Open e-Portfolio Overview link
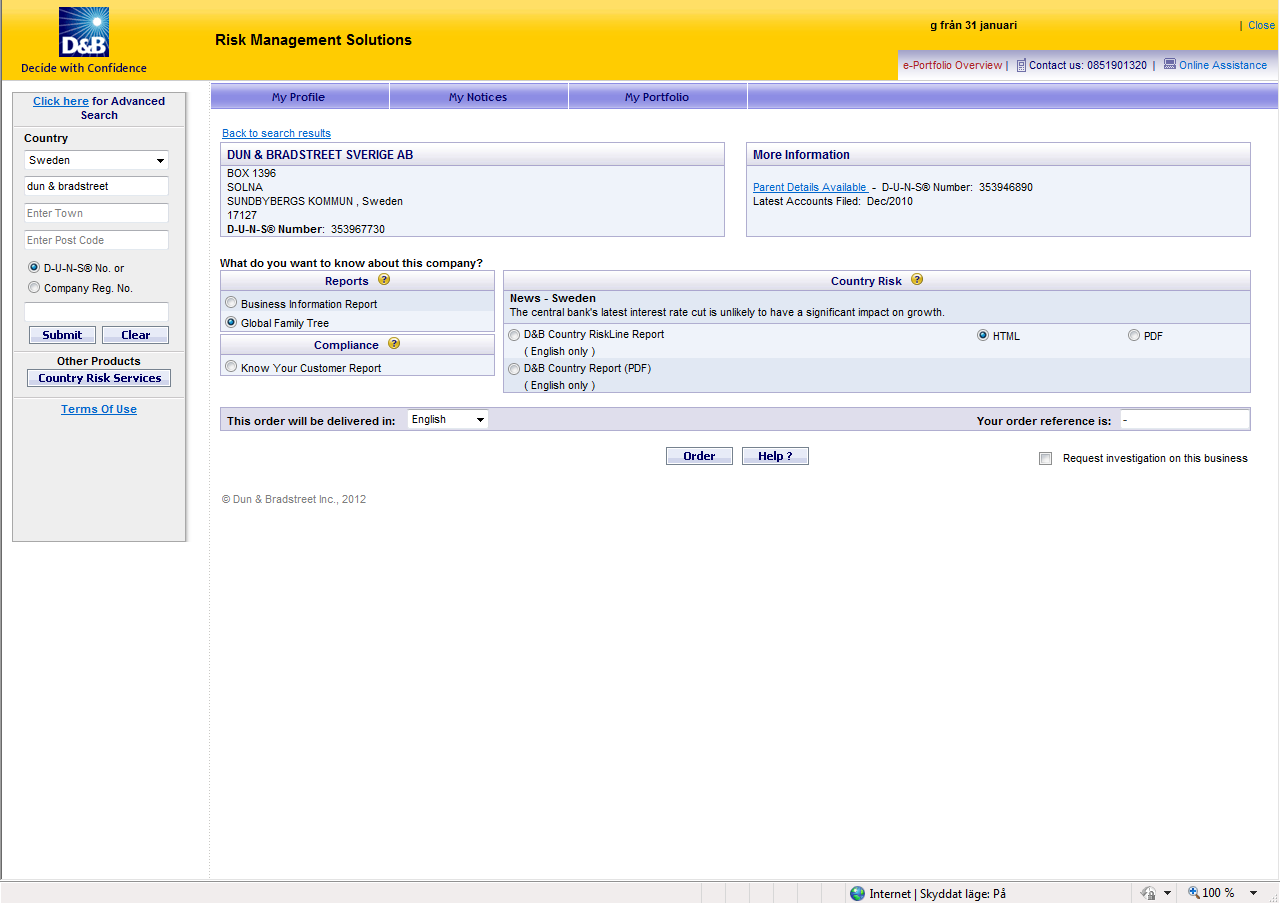 952,65
